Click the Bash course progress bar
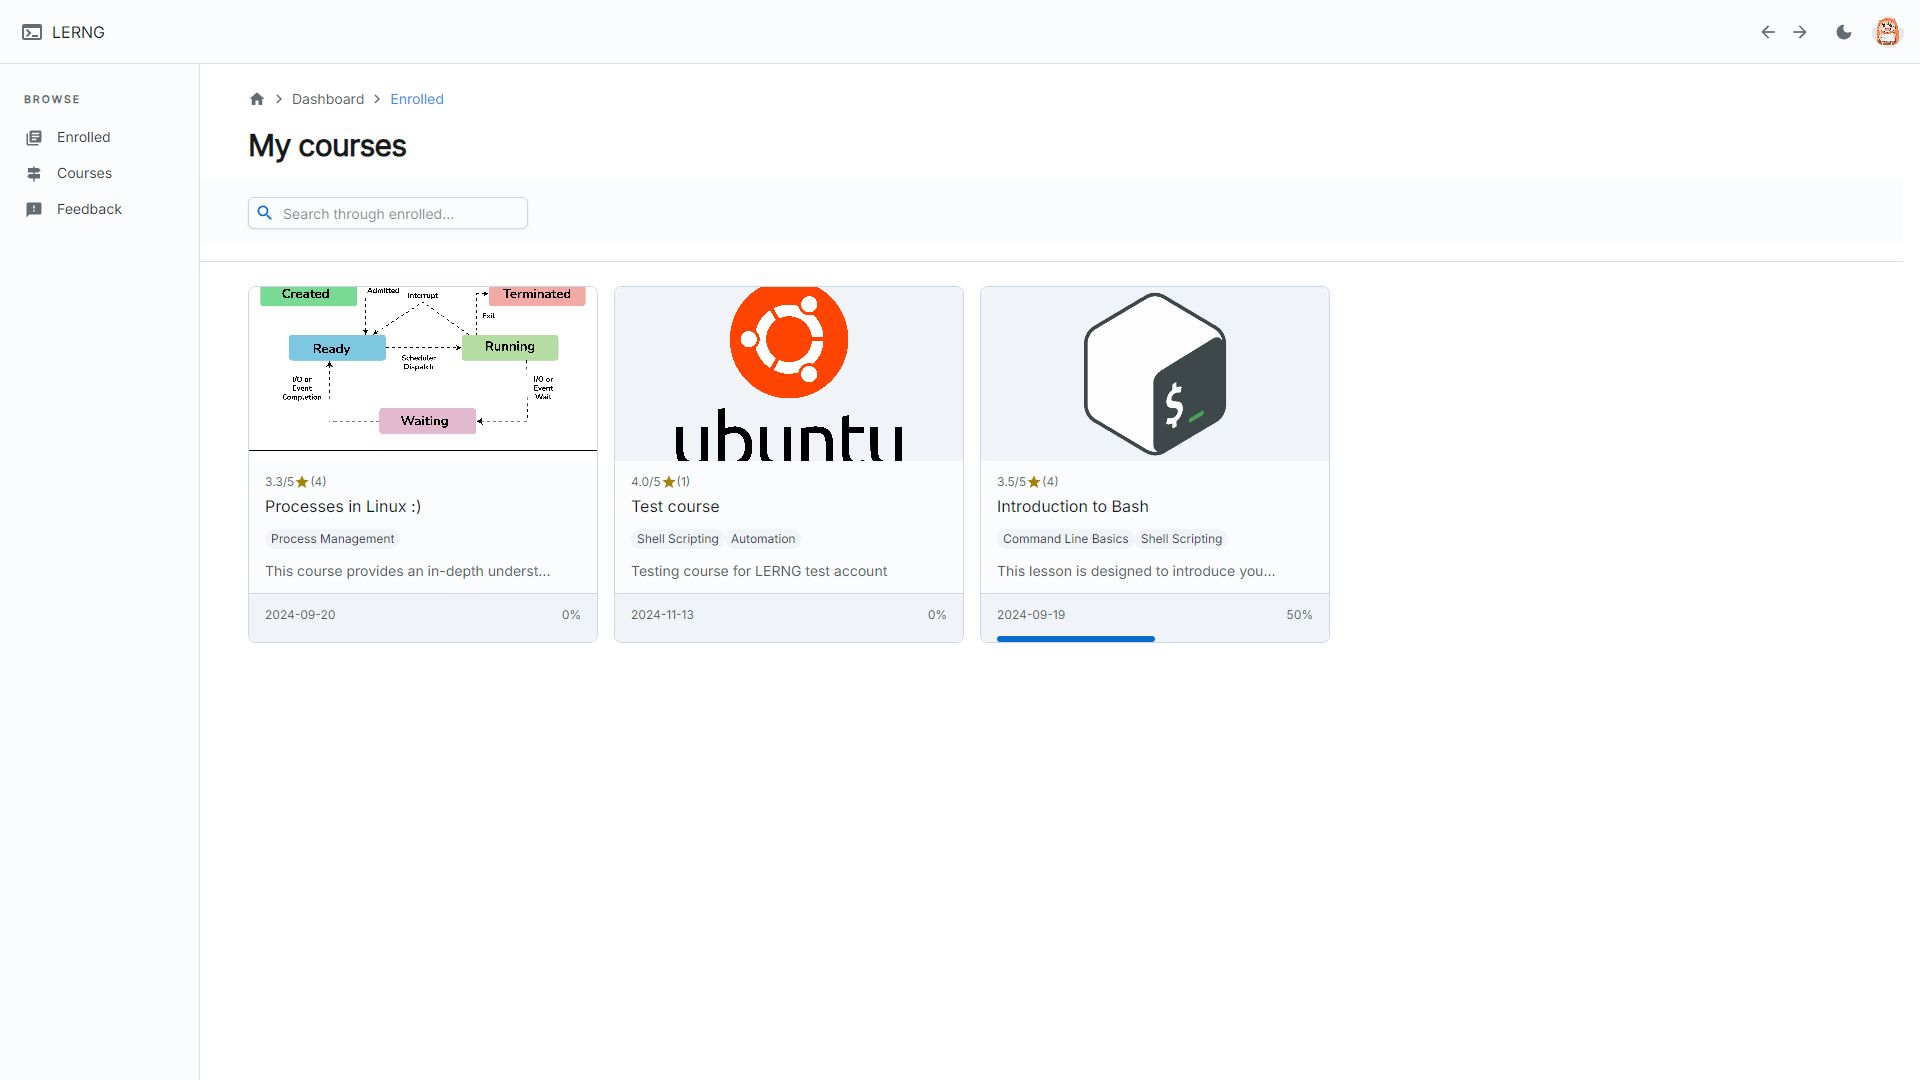Viewport: 1920px width, 1080px height. click(1076, 638)
